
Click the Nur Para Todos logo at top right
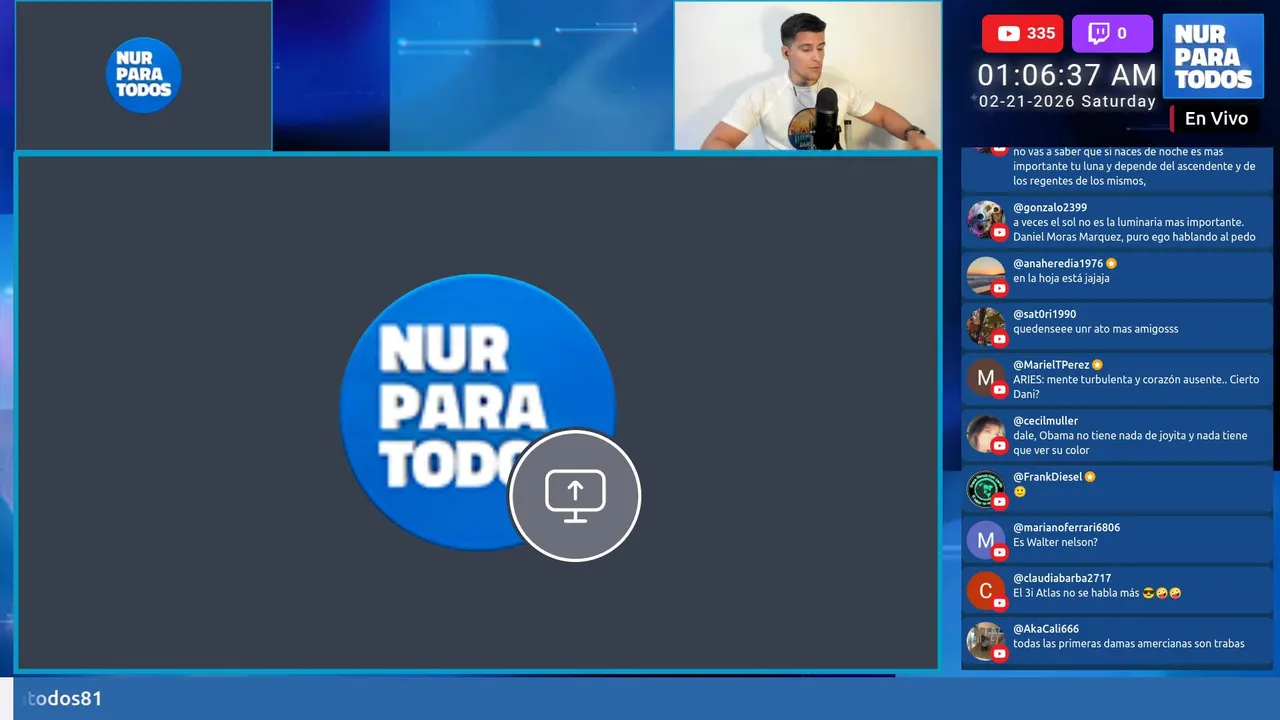(1213, 57)
